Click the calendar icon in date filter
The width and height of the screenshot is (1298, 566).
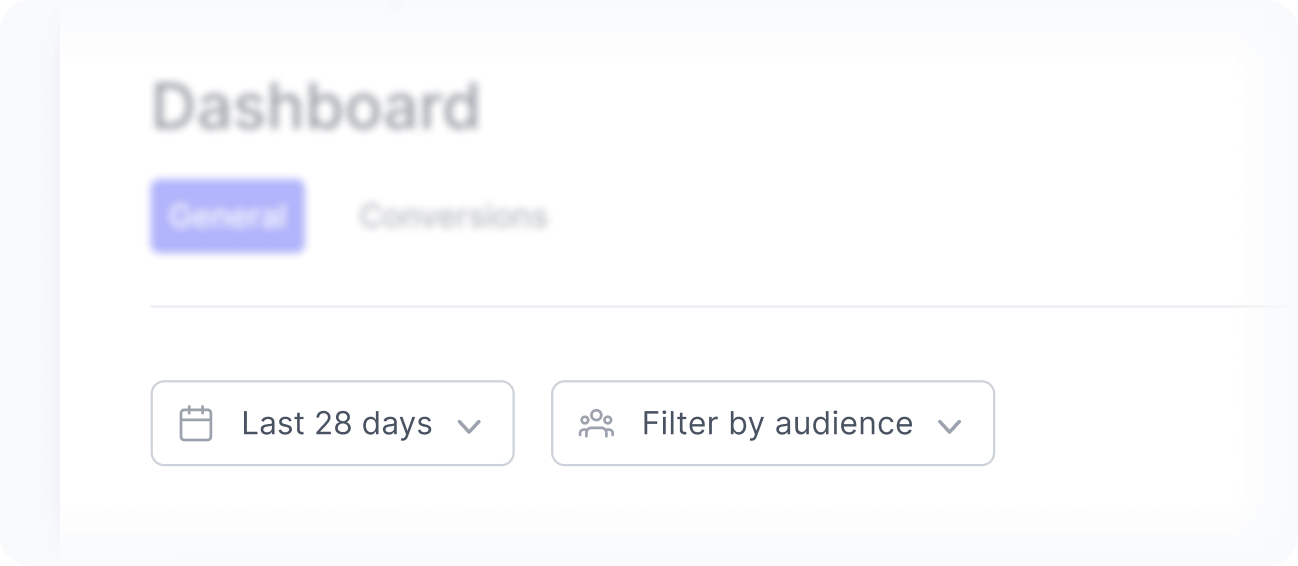pos(196,424)
